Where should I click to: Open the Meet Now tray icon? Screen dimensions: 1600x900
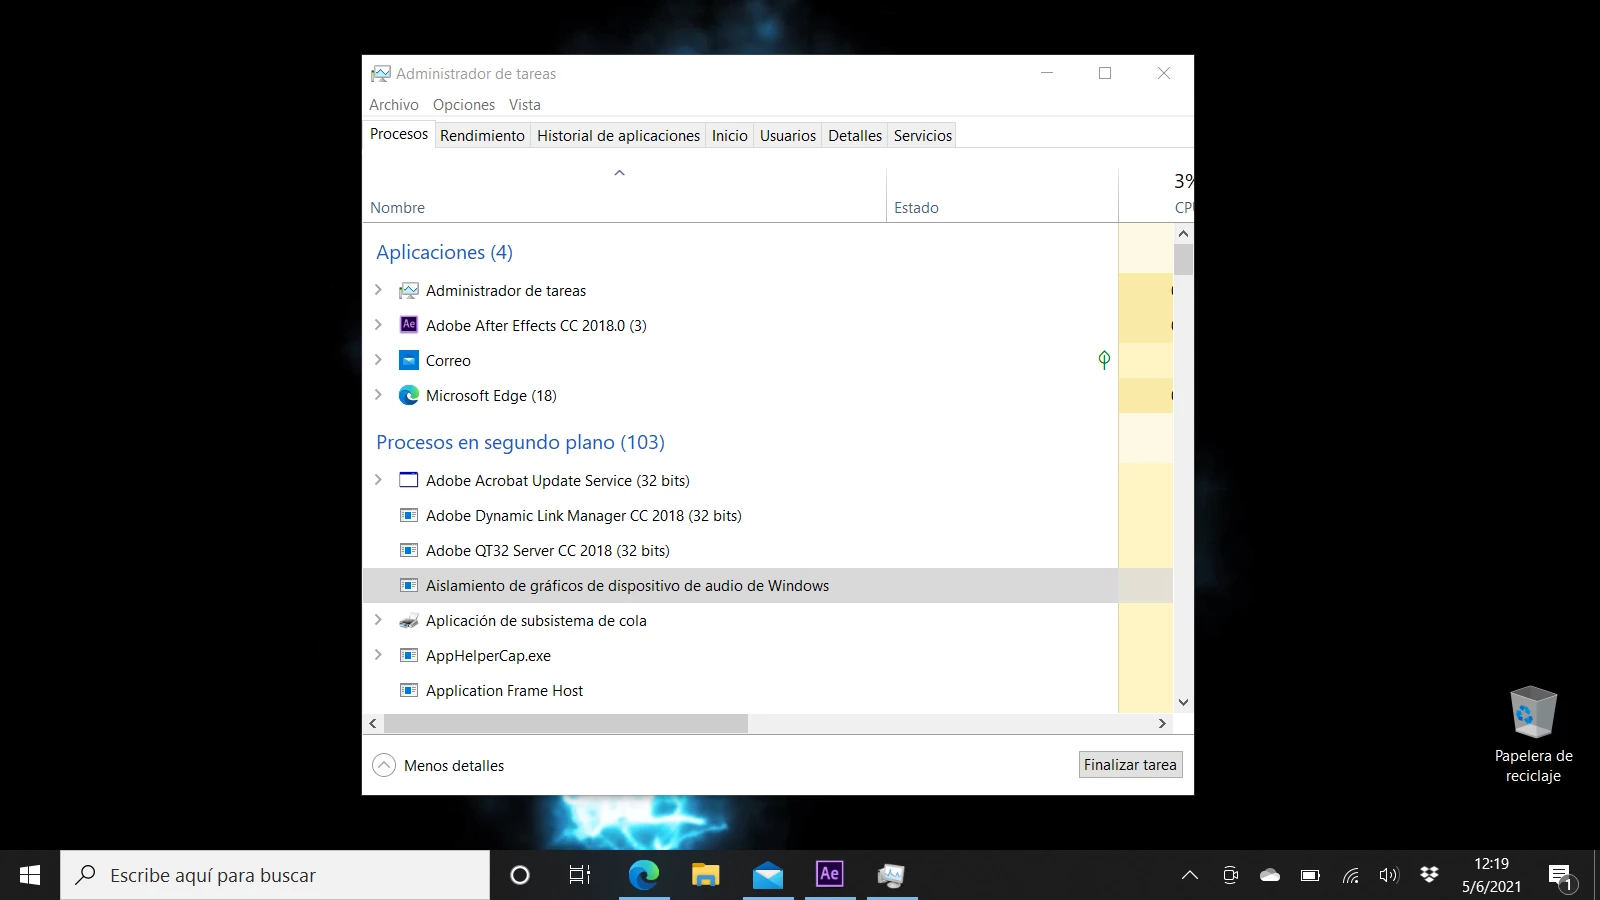1230,875
